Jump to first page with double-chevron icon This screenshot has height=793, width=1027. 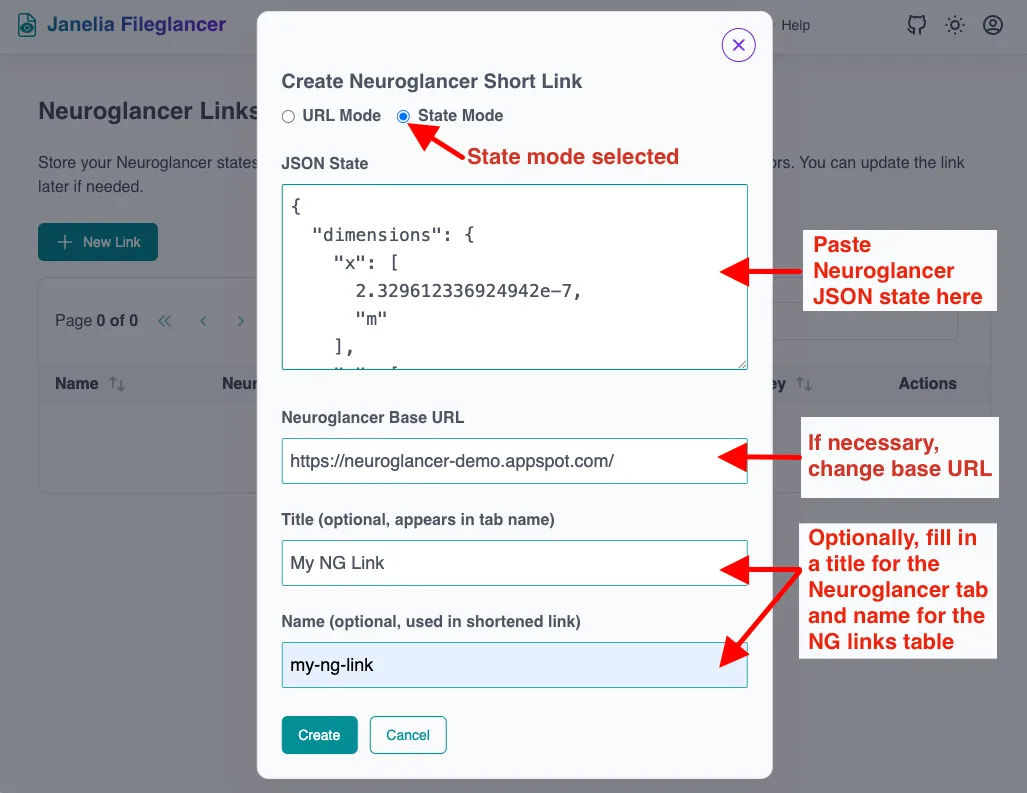point(165,321)
